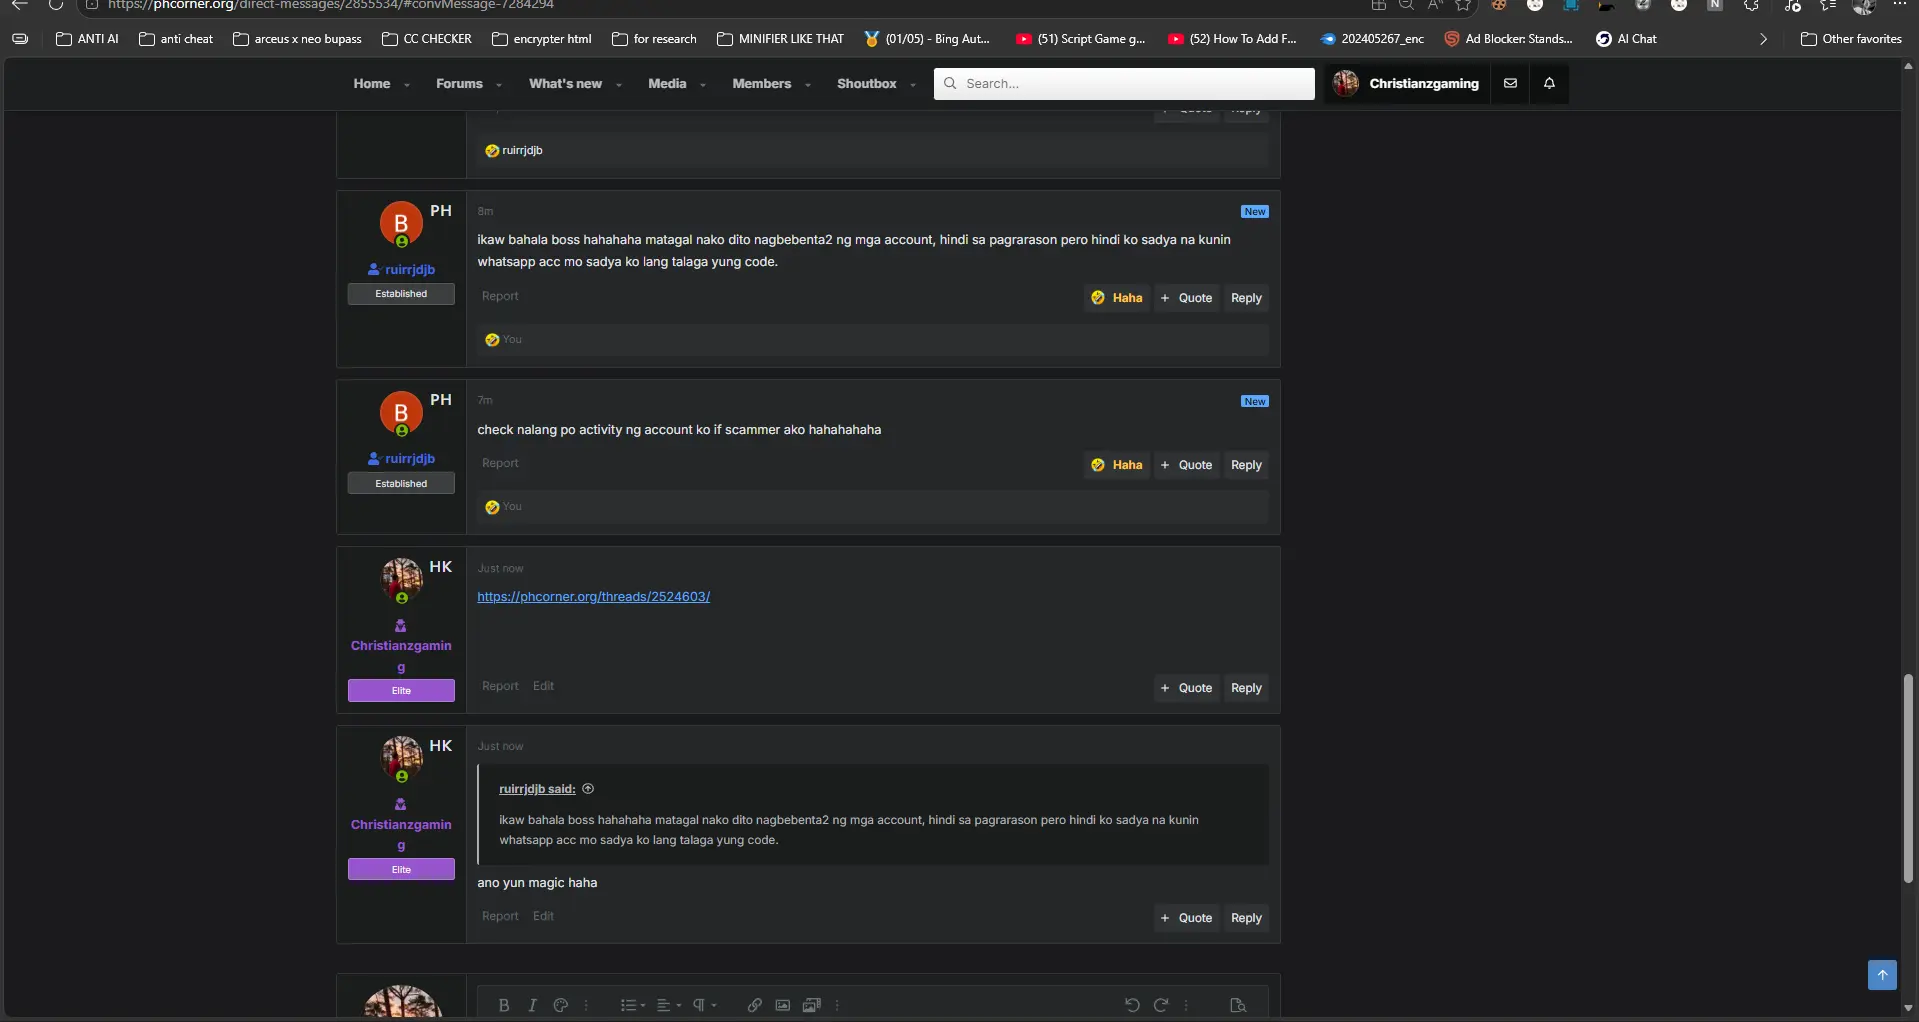Open the Shoutbox menu
Screen dimensions: 1919x1022
pyautogui.click(x=866, y=84)
